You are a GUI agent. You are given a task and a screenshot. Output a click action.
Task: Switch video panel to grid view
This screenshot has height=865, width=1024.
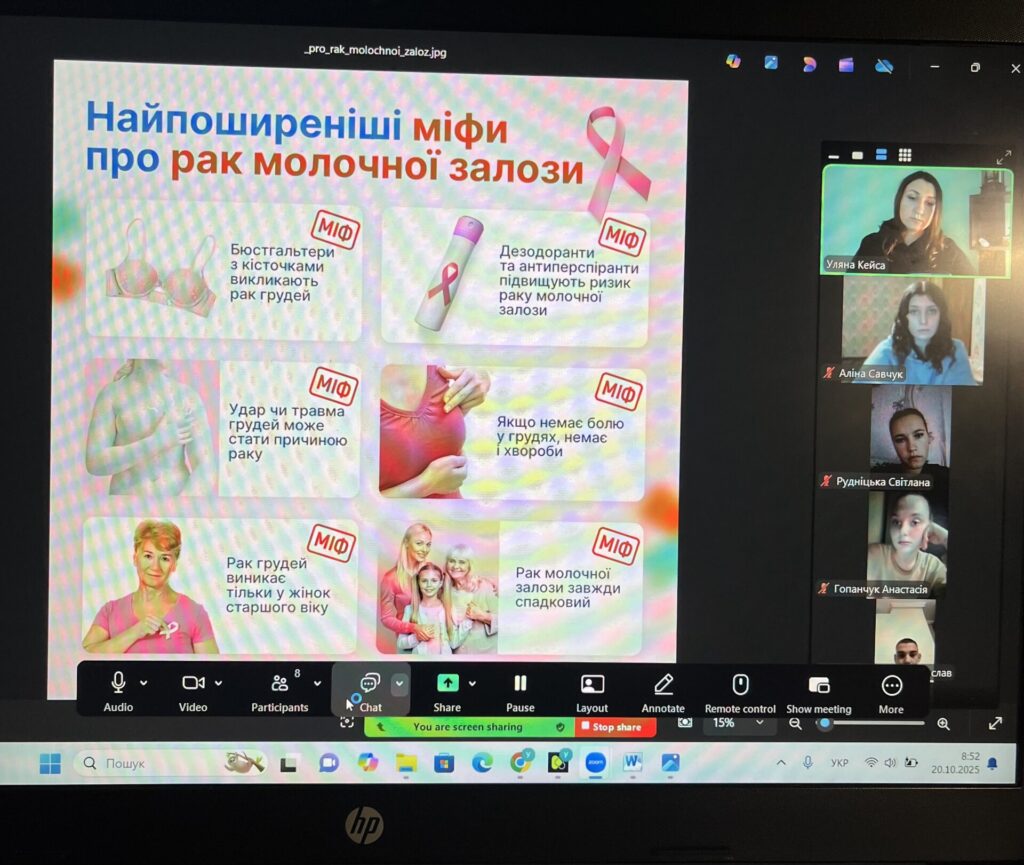(x=905, y=155)
